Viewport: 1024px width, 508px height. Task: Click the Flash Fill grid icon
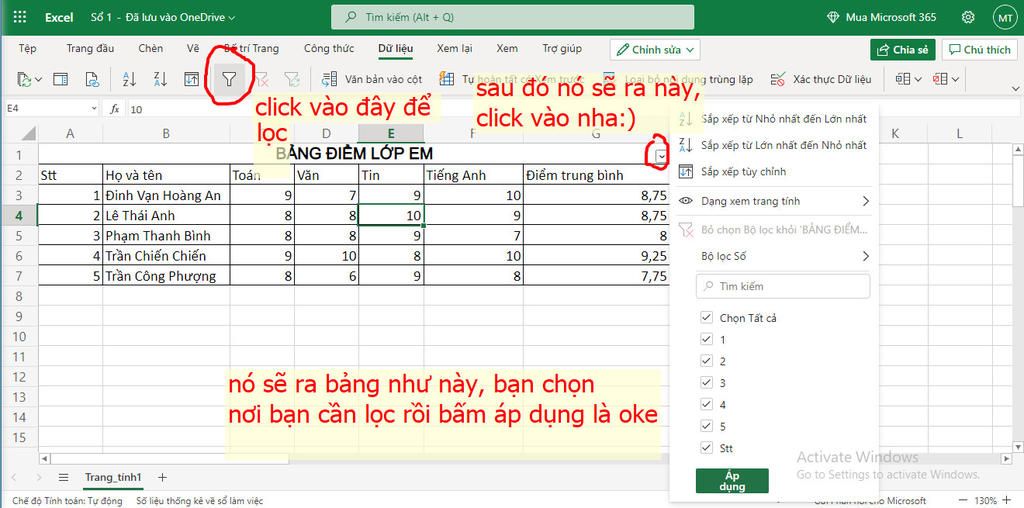(447, 80)
